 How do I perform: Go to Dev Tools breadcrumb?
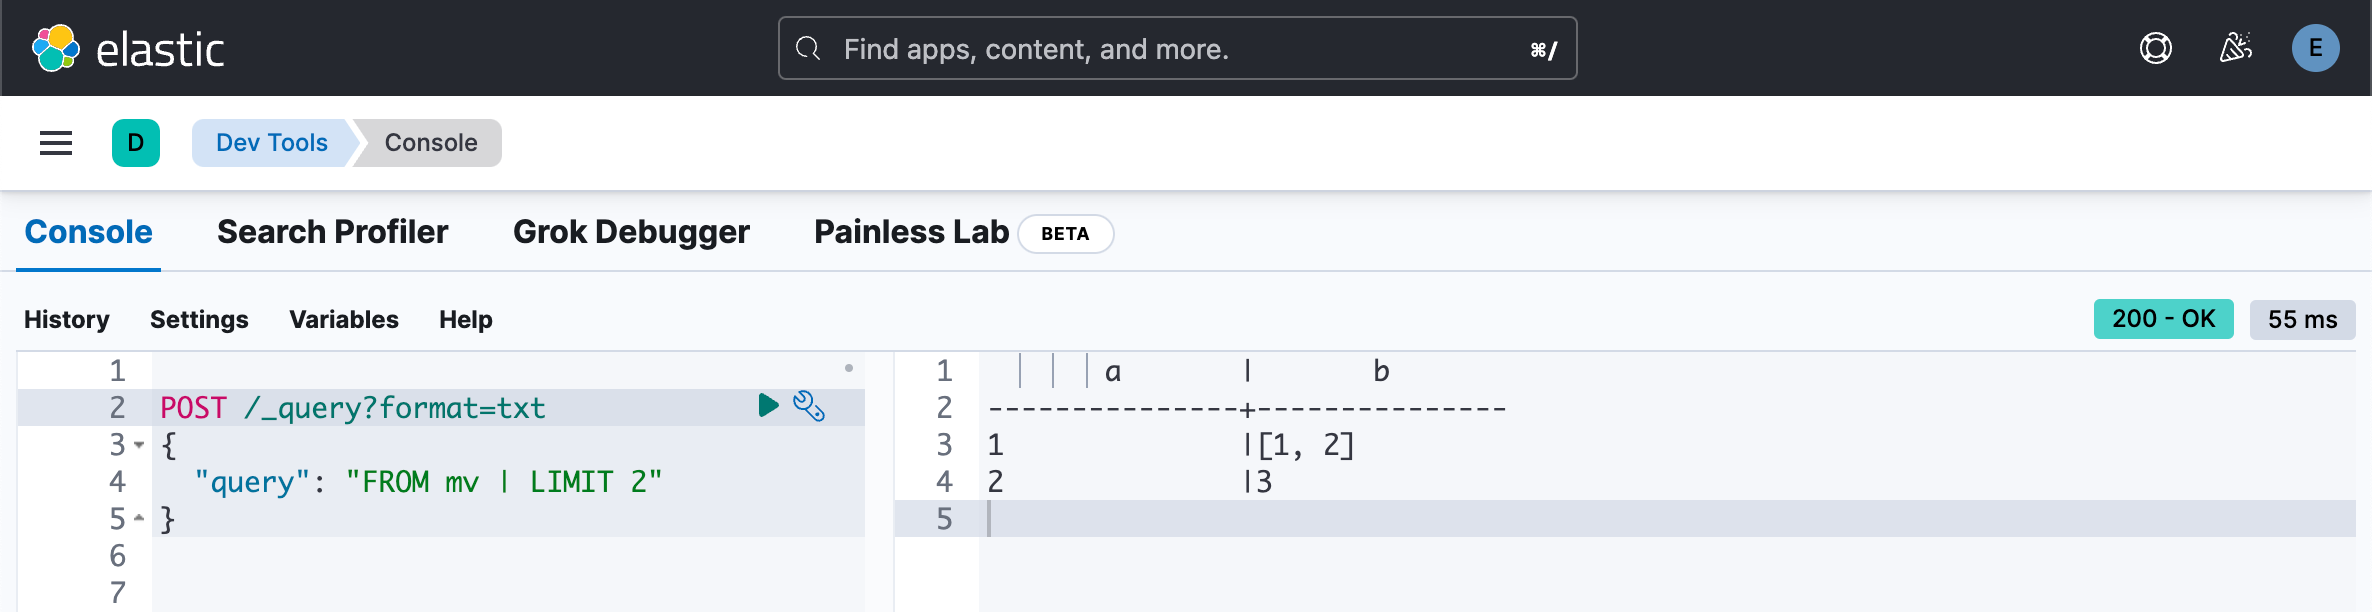click(272, 143)
